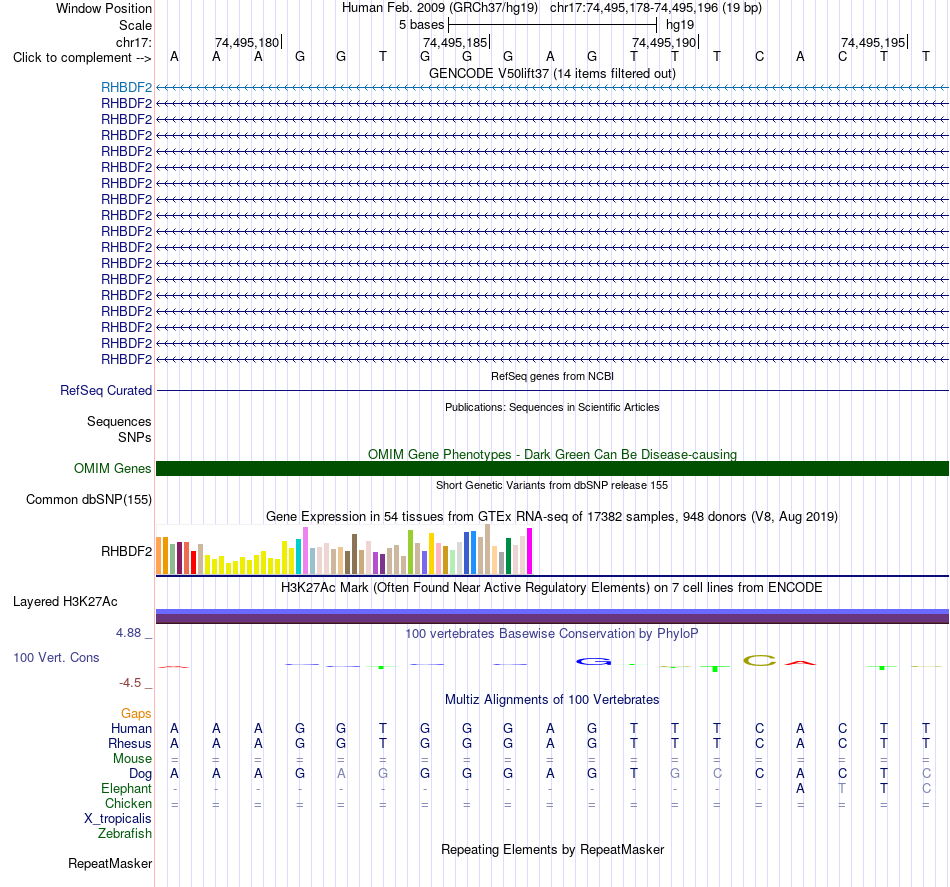
Task: Click the 'RefSeq genes from NCBI' title
Action: click(552, 376)
